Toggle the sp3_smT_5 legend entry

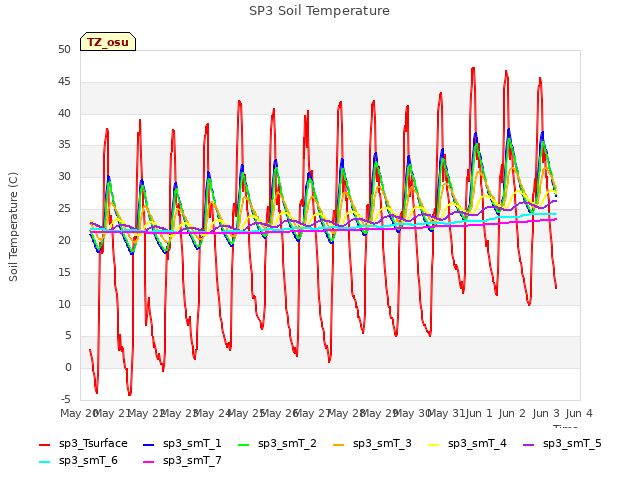(x=562, y=444)
